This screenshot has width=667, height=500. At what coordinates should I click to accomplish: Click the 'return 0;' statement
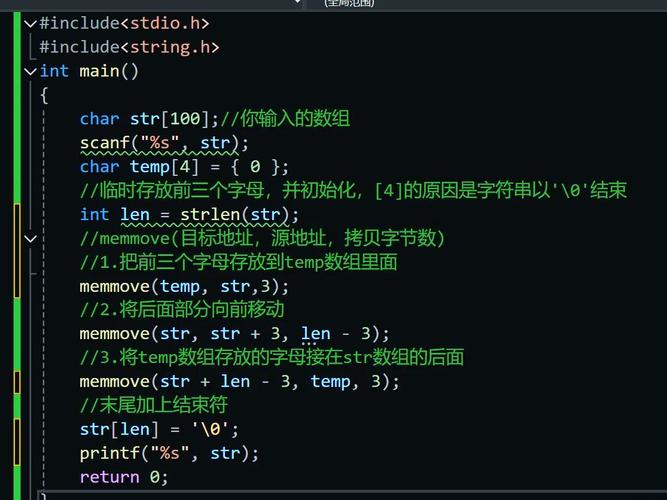tap(124, 477)
